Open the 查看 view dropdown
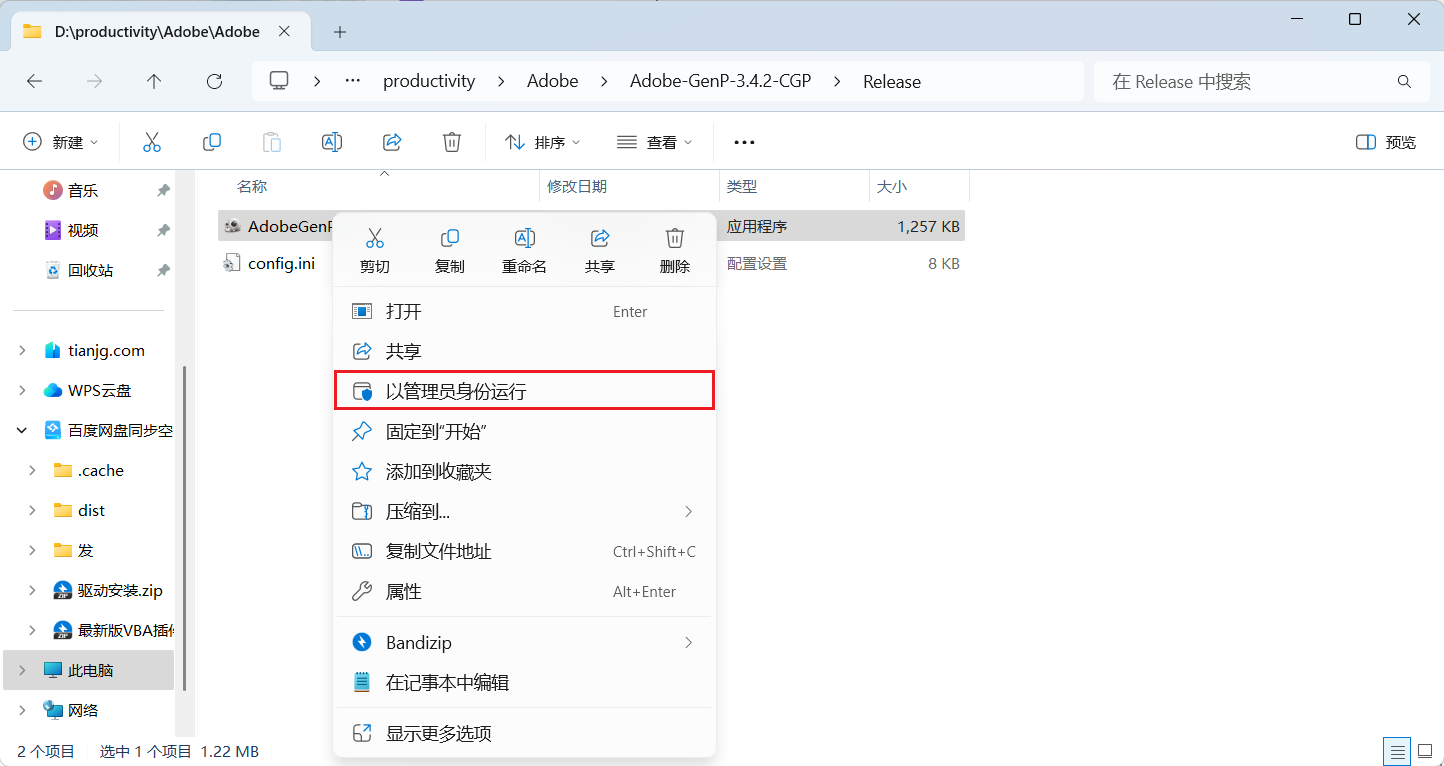1444x766 pixels. [x=655, y=142]
